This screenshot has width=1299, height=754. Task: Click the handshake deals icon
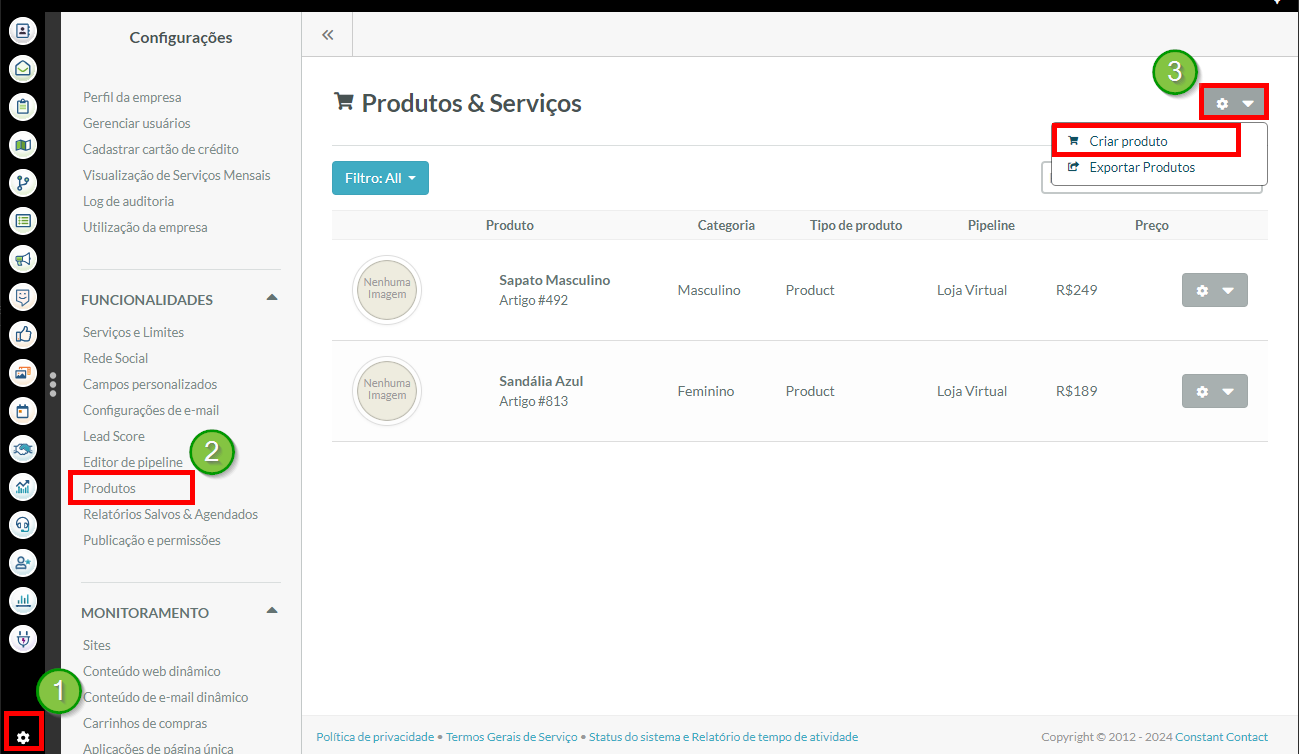coord(23,449)
